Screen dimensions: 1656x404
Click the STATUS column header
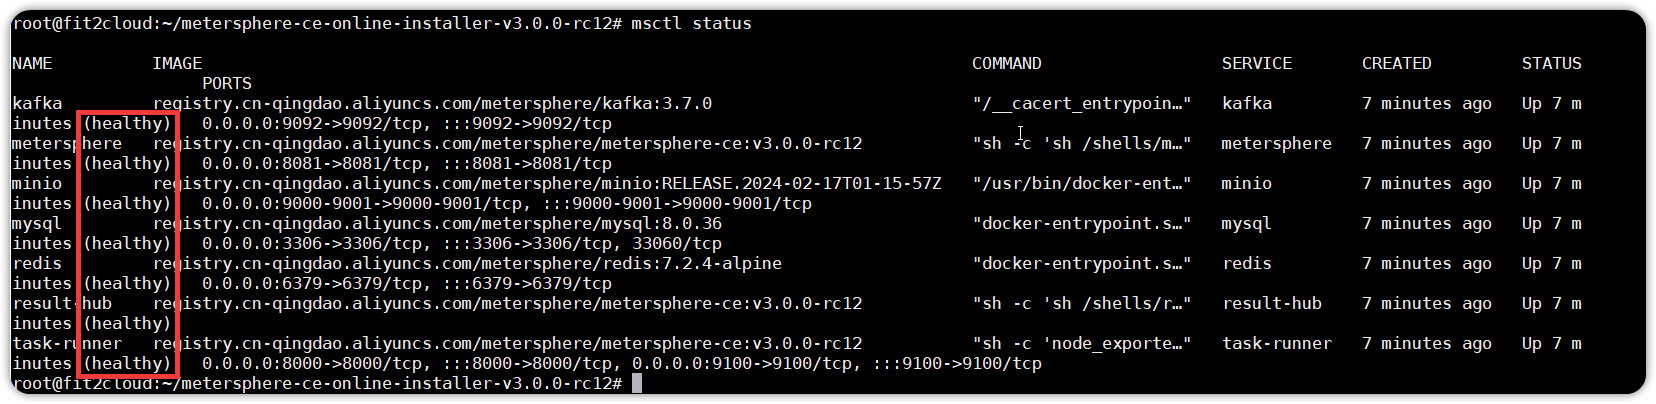click(1551, 63)
